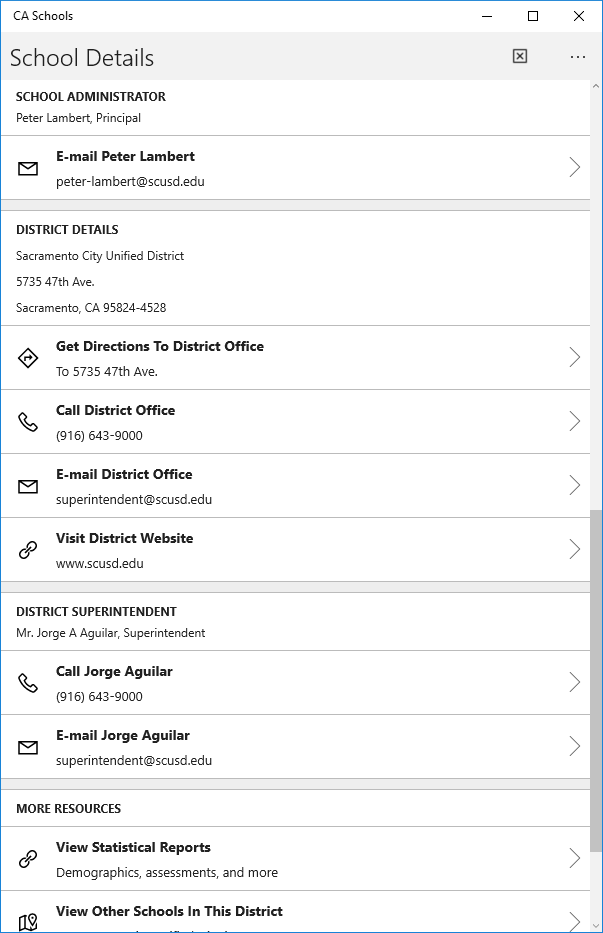
Task: Expand the chevron on Get Directions row
Action: pos(574,358)
